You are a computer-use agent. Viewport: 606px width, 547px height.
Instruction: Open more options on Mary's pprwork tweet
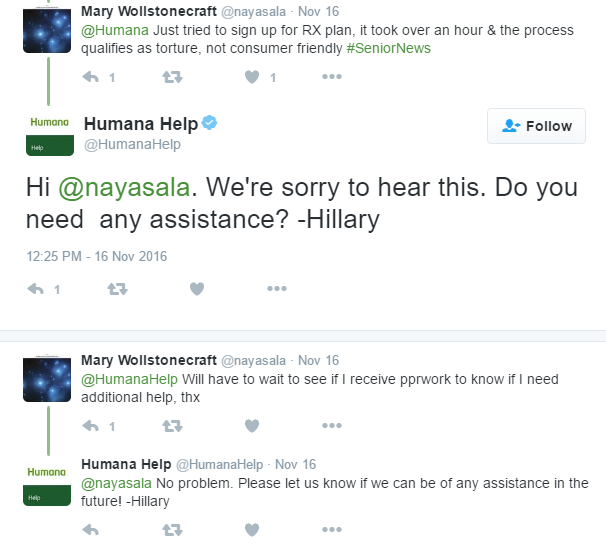pos(332,426)
